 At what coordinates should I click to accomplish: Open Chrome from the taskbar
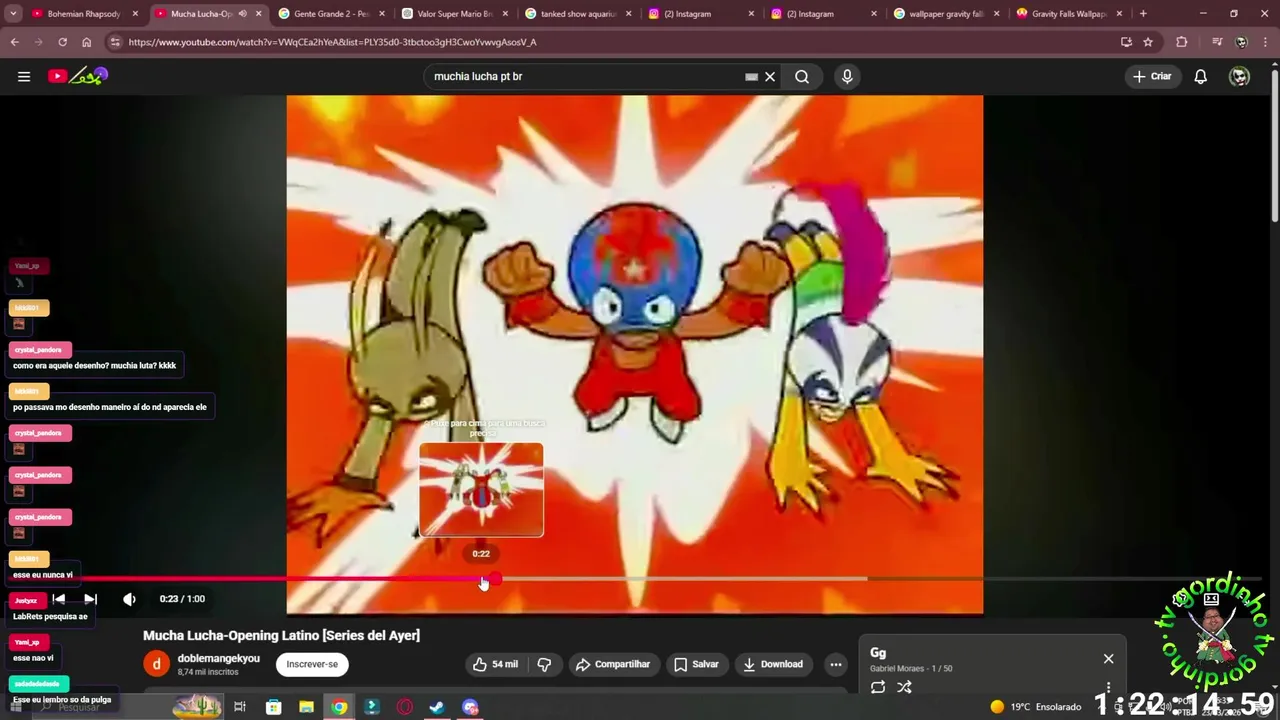tap(339, 707)
